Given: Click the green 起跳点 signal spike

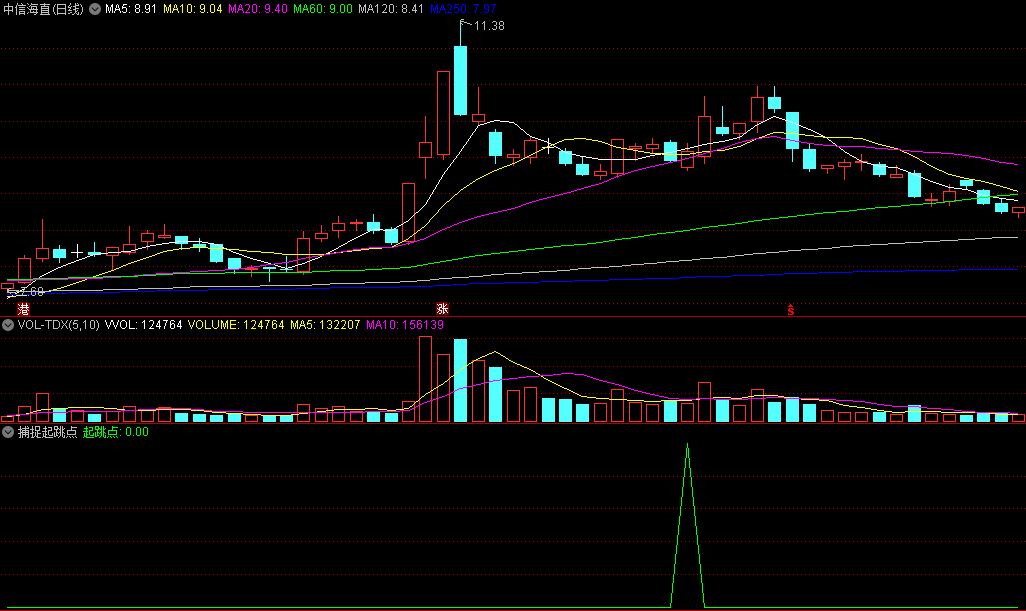Looking at the screenshot, I should pyautogui.click(x=687, y=525).
